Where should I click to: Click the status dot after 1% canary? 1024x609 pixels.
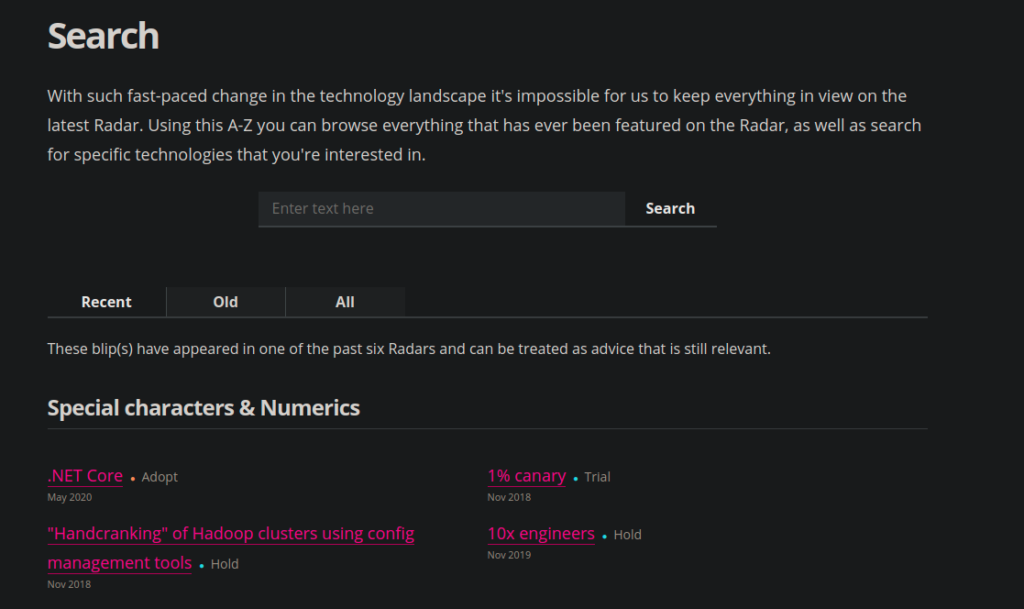[x=576, y=479]
